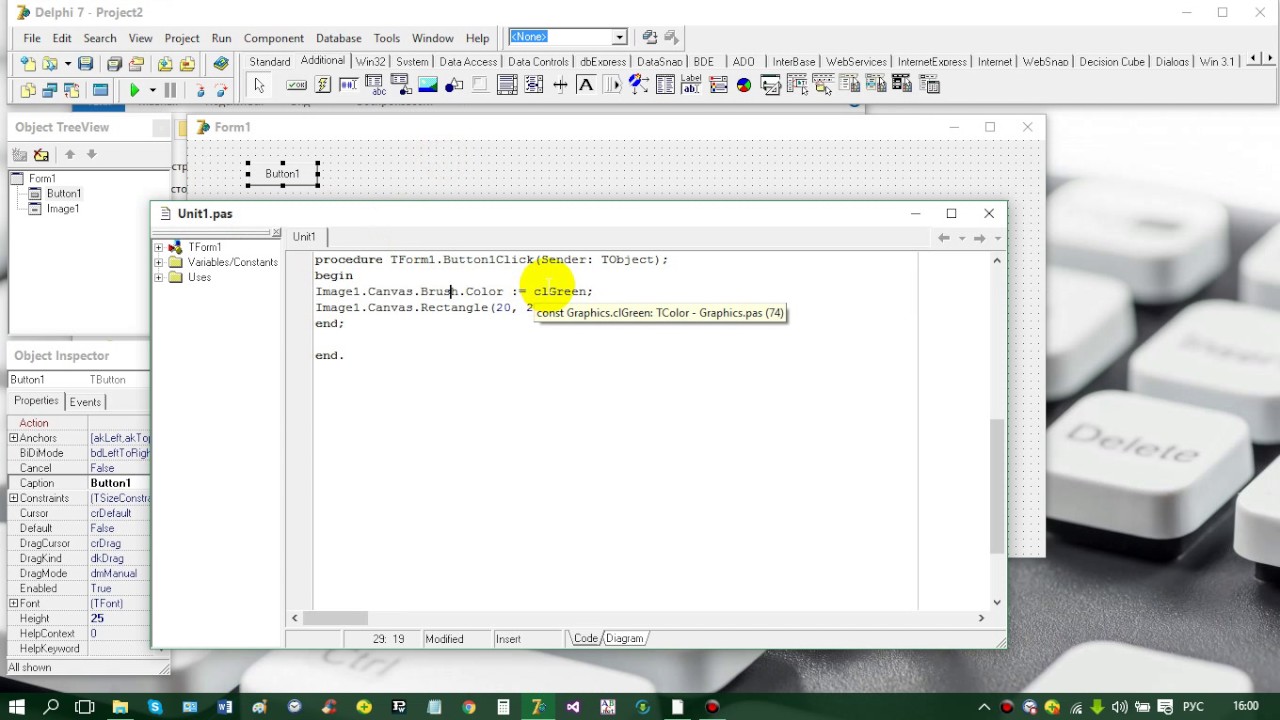Open the code editor forward history dropdown
Screen dimensions: 1280x720
click(997, 238)
